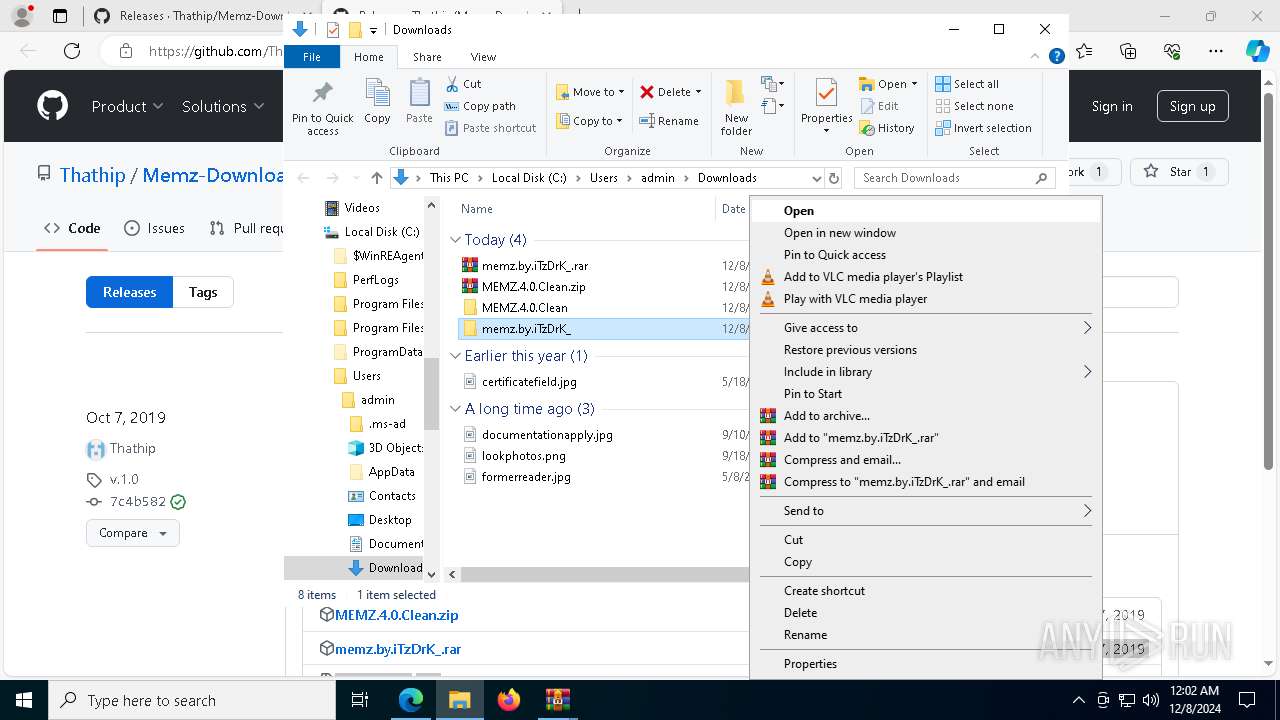Open the Microsoft Edge taskbar icon

[411, 700]
